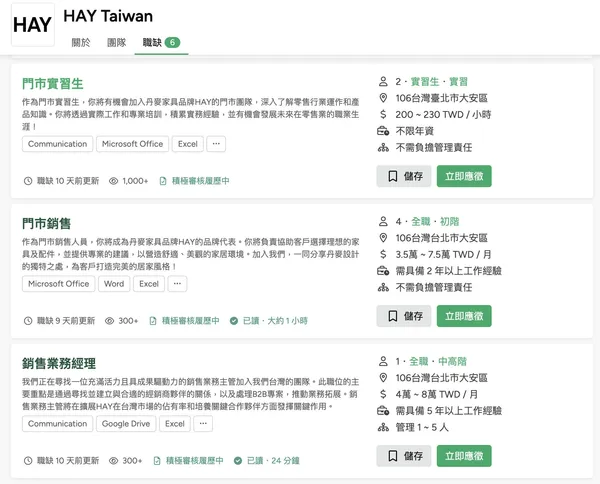The height and width of the screenshot is (484, 600).
Task: Click the 初階 level link
Action: coord(449,222)
